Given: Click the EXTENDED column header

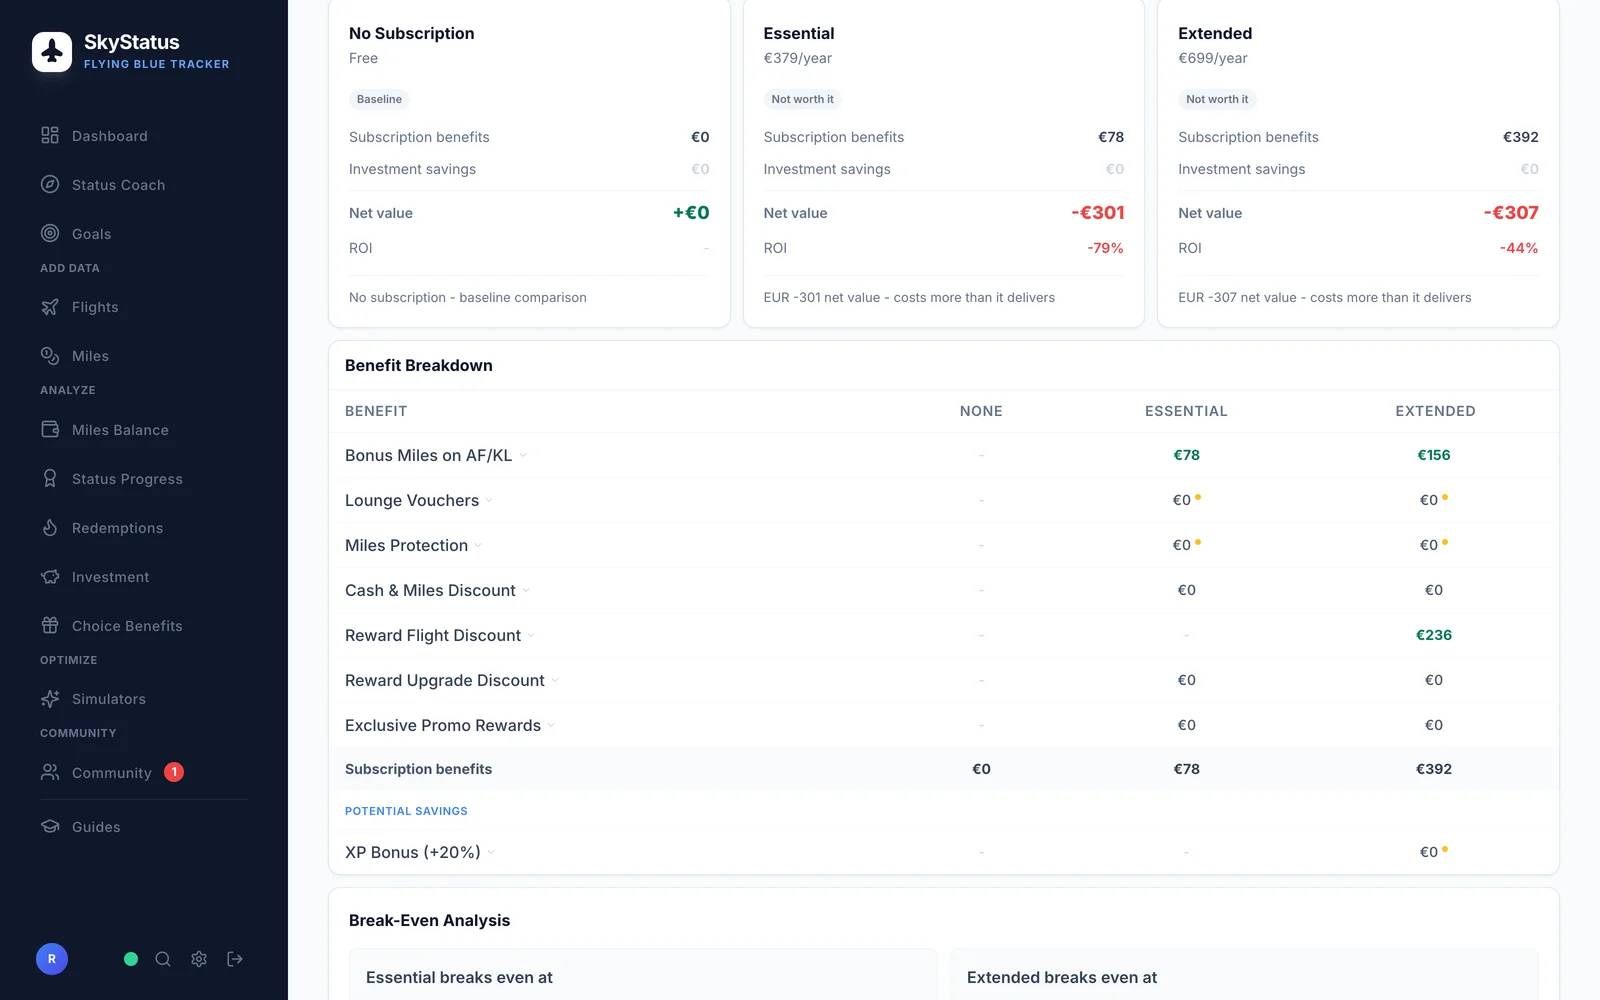Looking at the screenshot, I should 1435,411.
